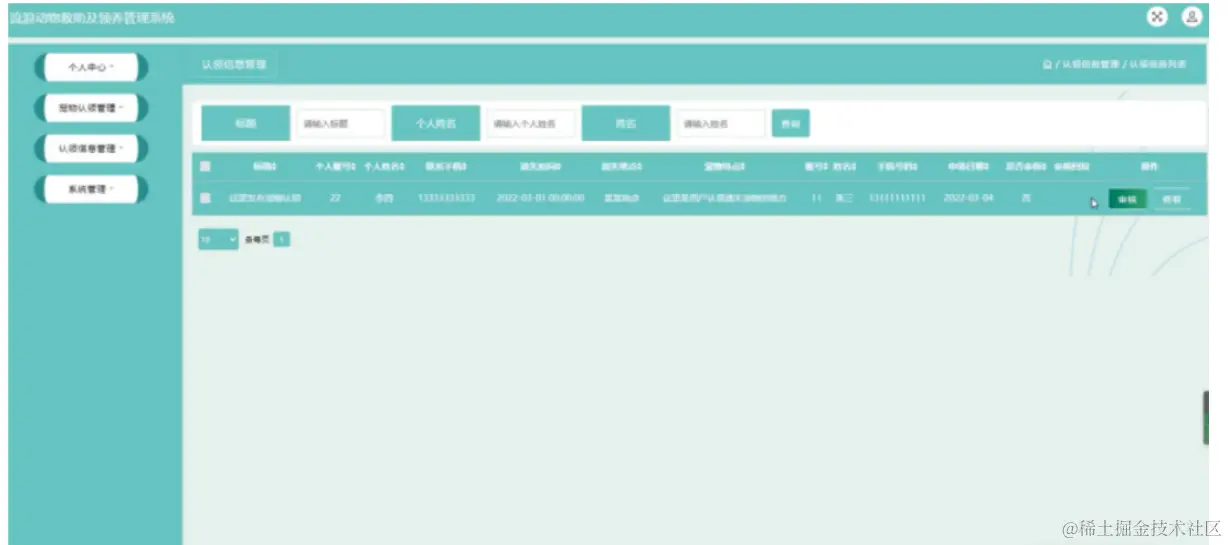Click the green 审核 button in row
Viewport: 1228px width, 545px height.
click(x=1127, y=199)
